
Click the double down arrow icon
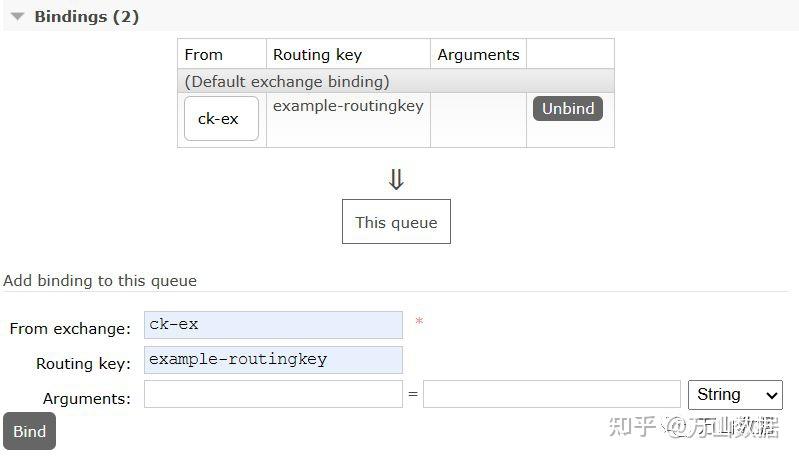coord(396,179)
